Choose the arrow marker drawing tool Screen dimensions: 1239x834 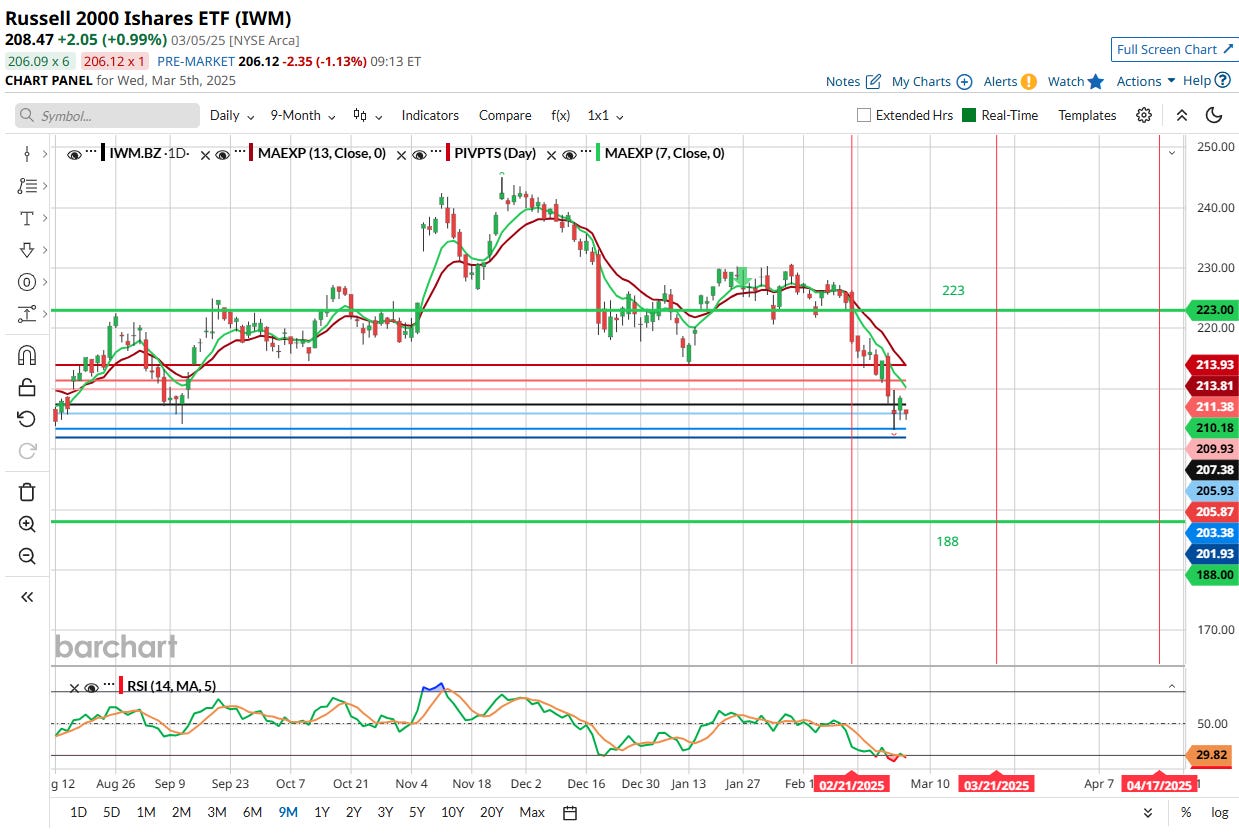27,250
